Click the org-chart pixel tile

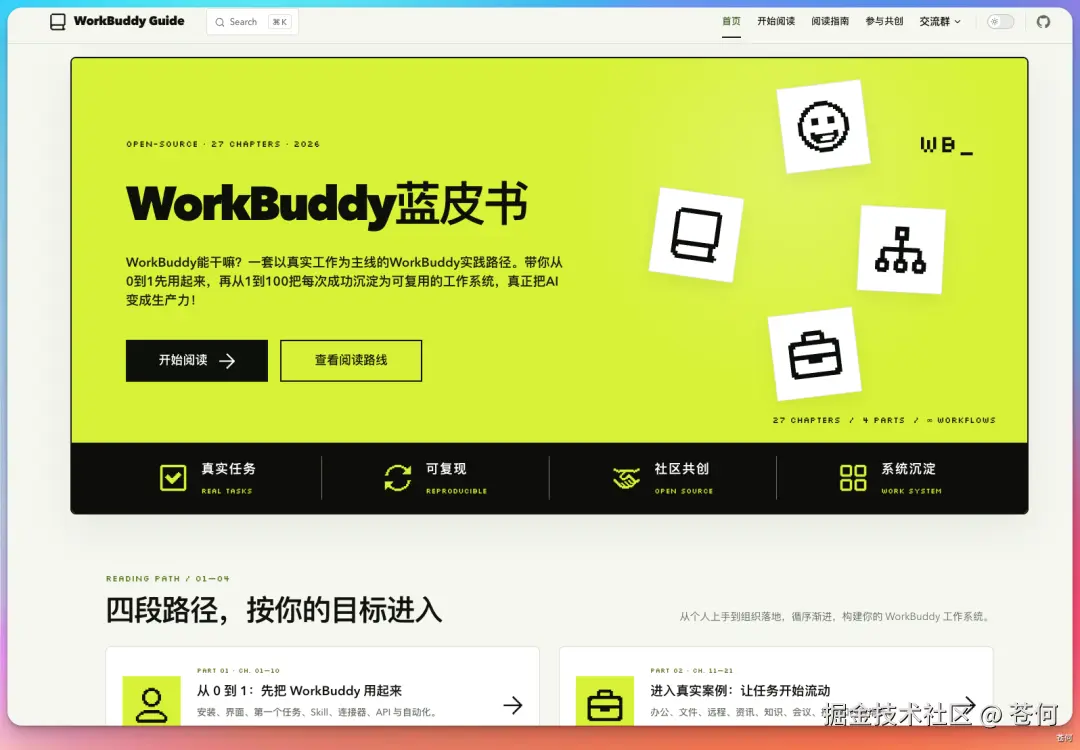pyautogui.click(x=901, y=249)
